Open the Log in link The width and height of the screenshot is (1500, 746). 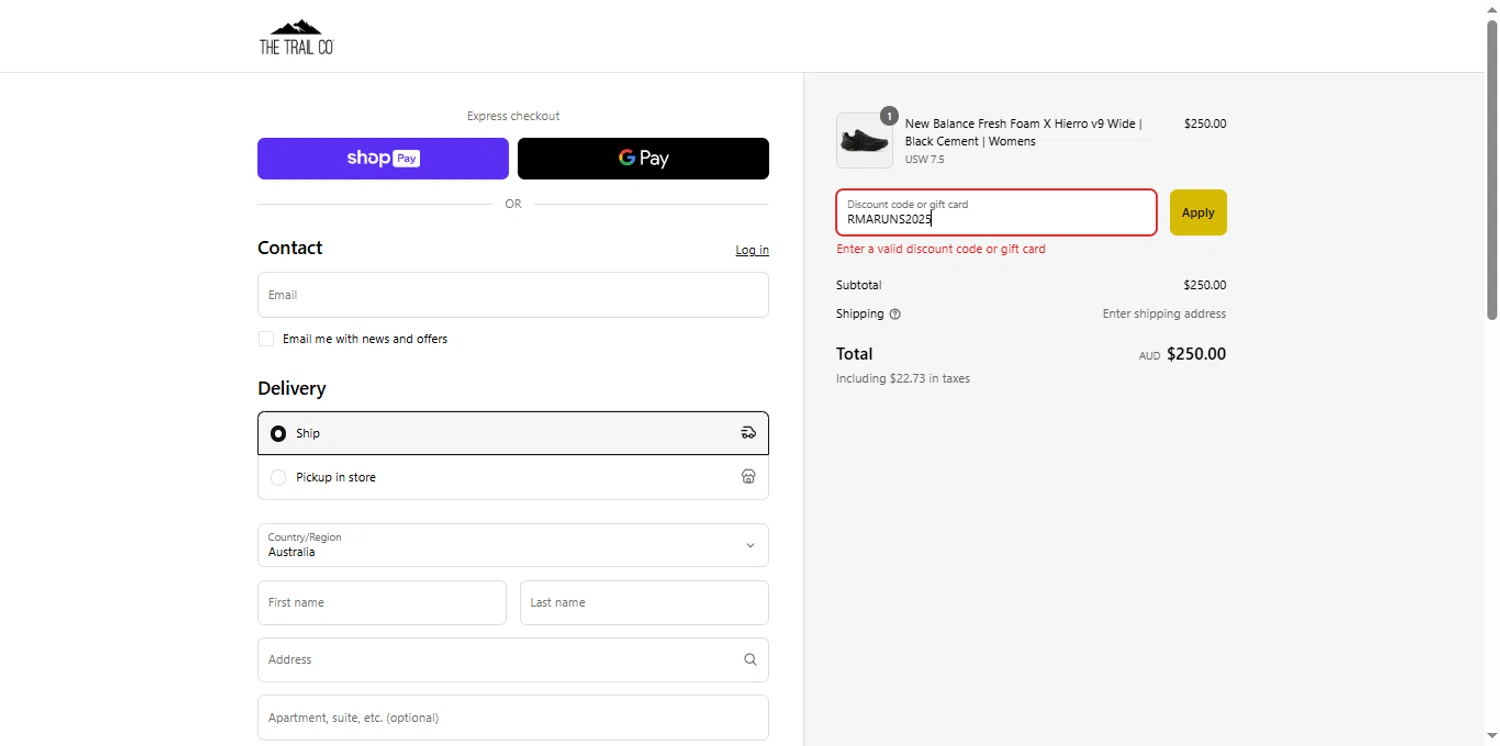pyautogui.click(x=752, y=250)
